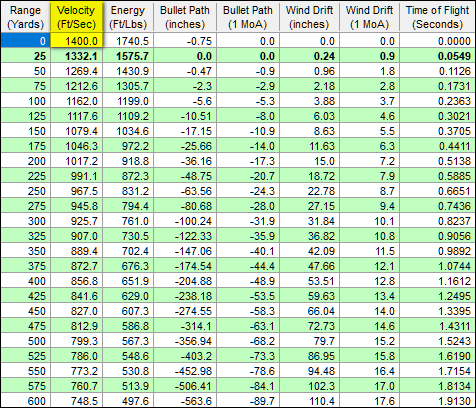The width and height of the screenshot is (476, 408).
Task: Click the Wind Drift (inches) header
Action: point(309,17)
